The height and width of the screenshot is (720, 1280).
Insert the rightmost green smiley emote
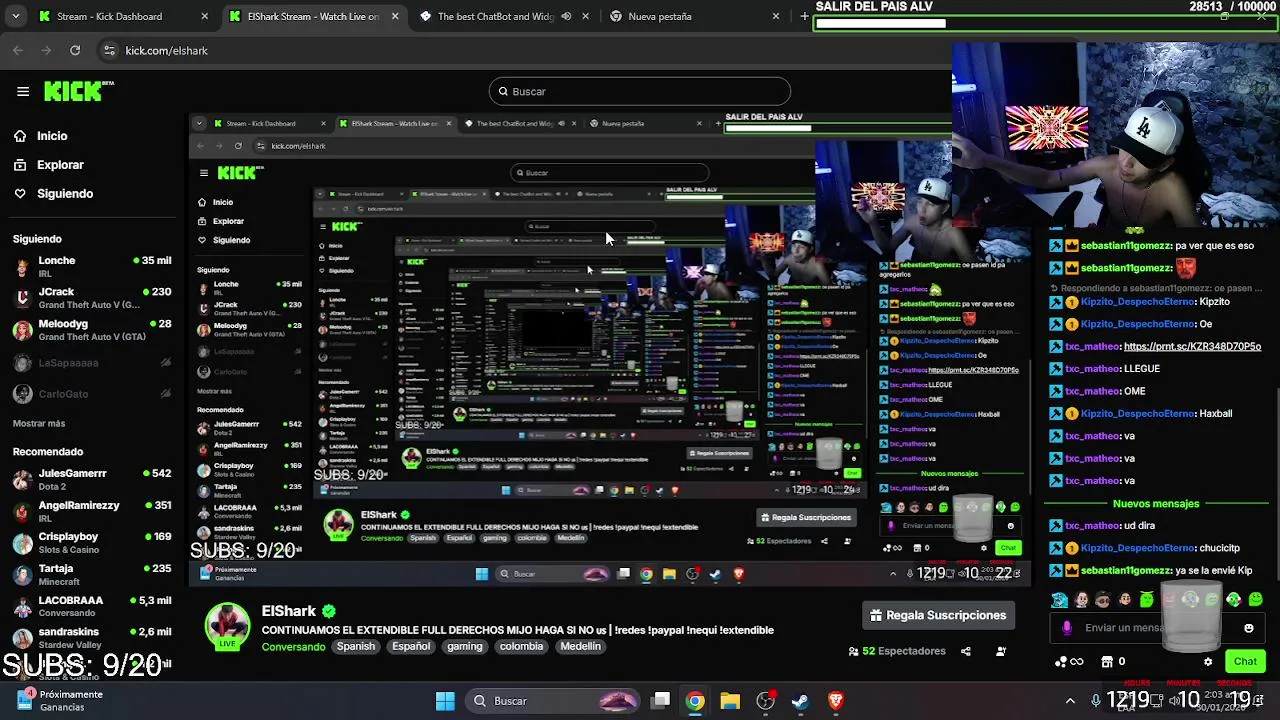coord(1256,600)
